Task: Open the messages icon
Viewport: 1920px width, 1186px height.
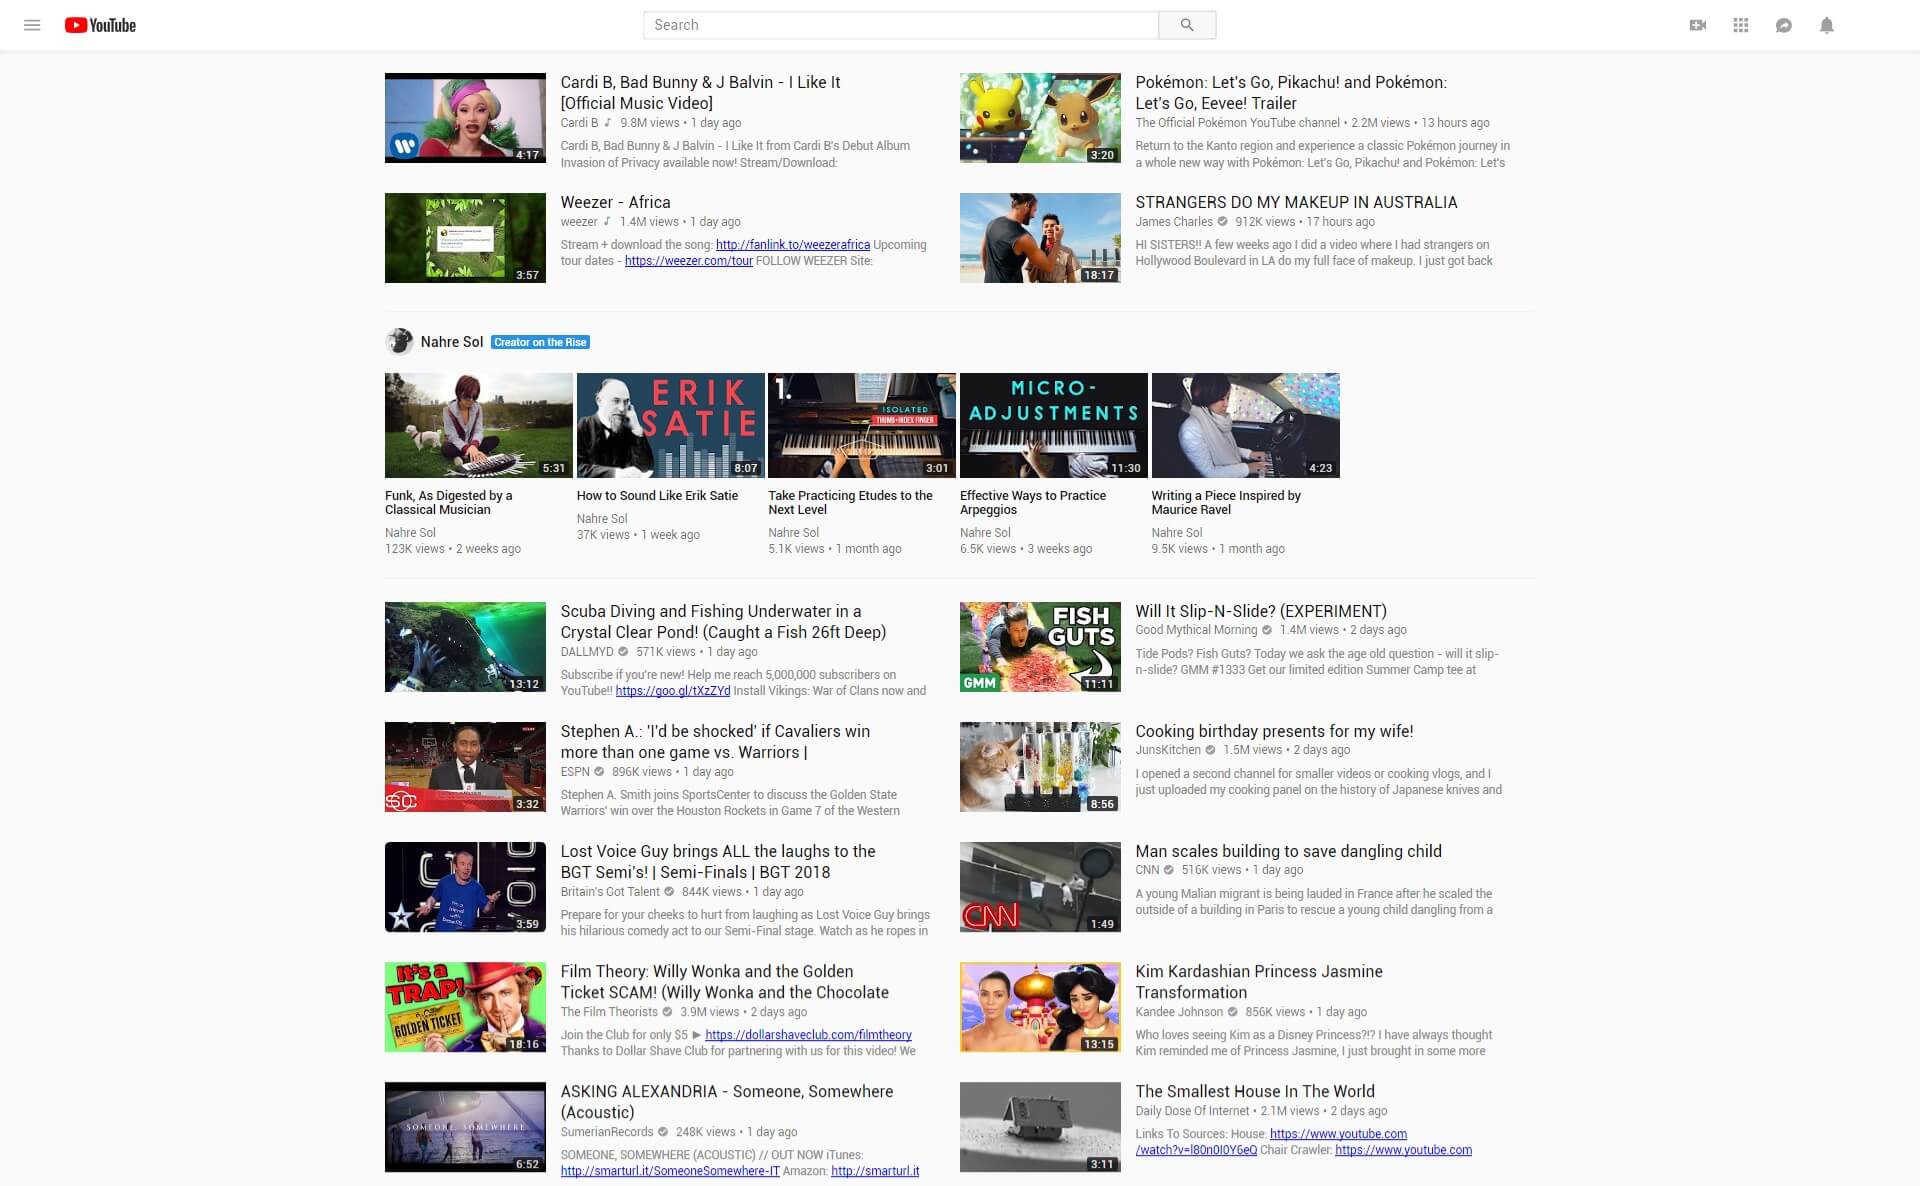Action: point(1784,25)
